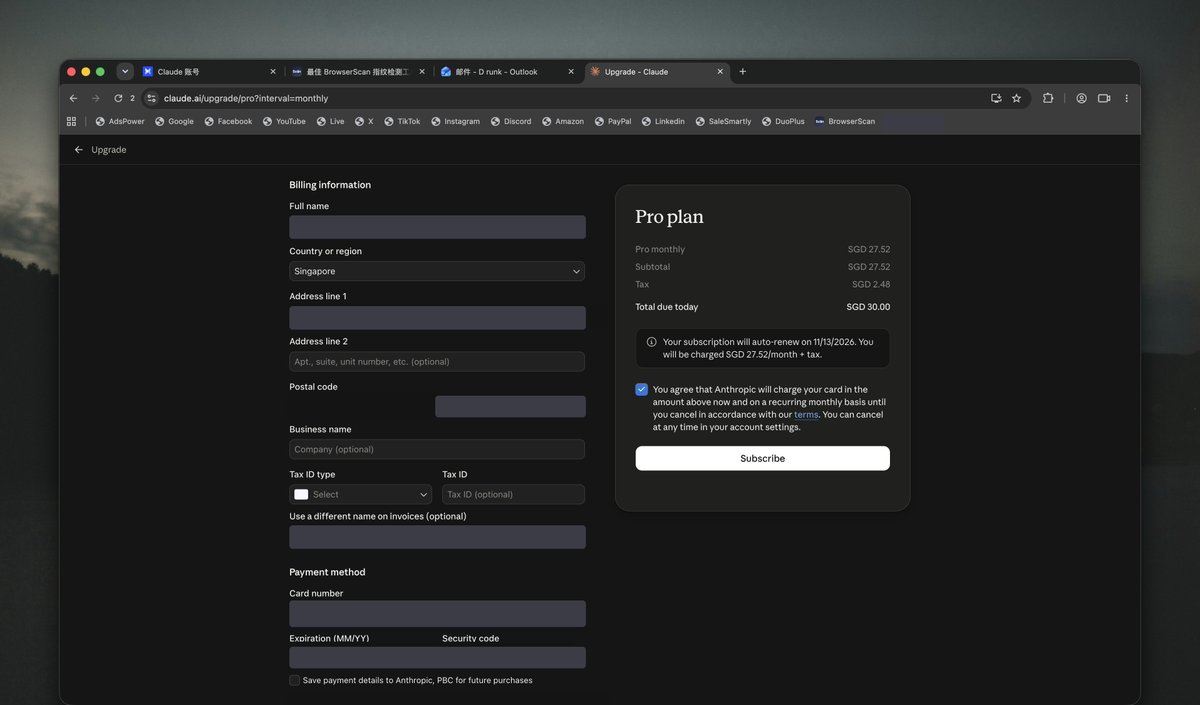Click the Tax ID input field
The width and height of the screenshot is (1200, 705).
pos(513,494)
